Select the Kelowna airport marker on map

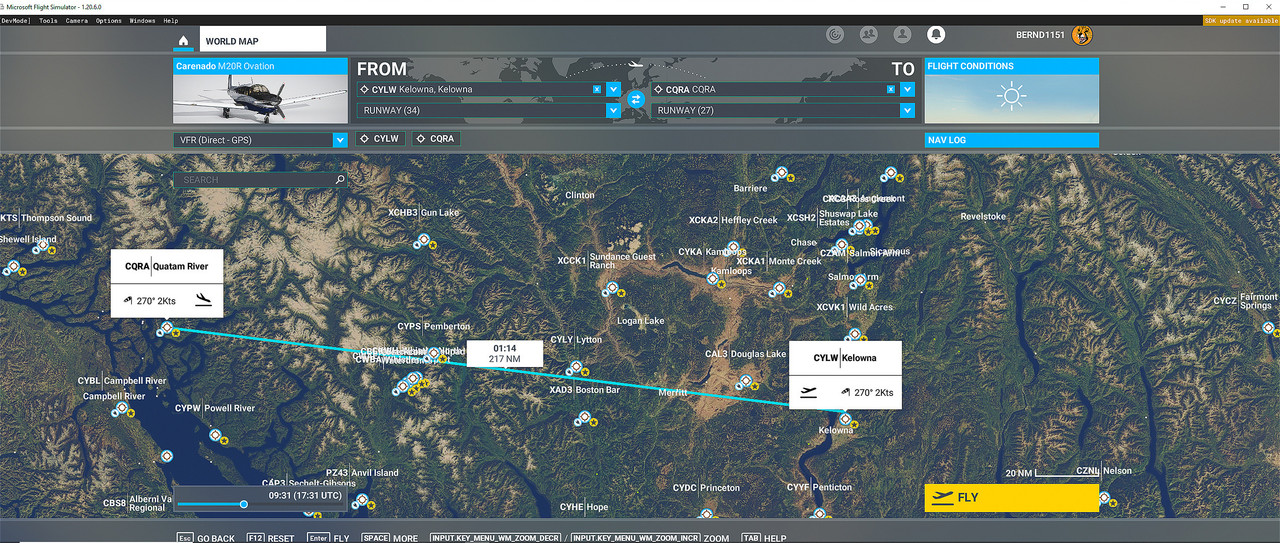(845, 419)
